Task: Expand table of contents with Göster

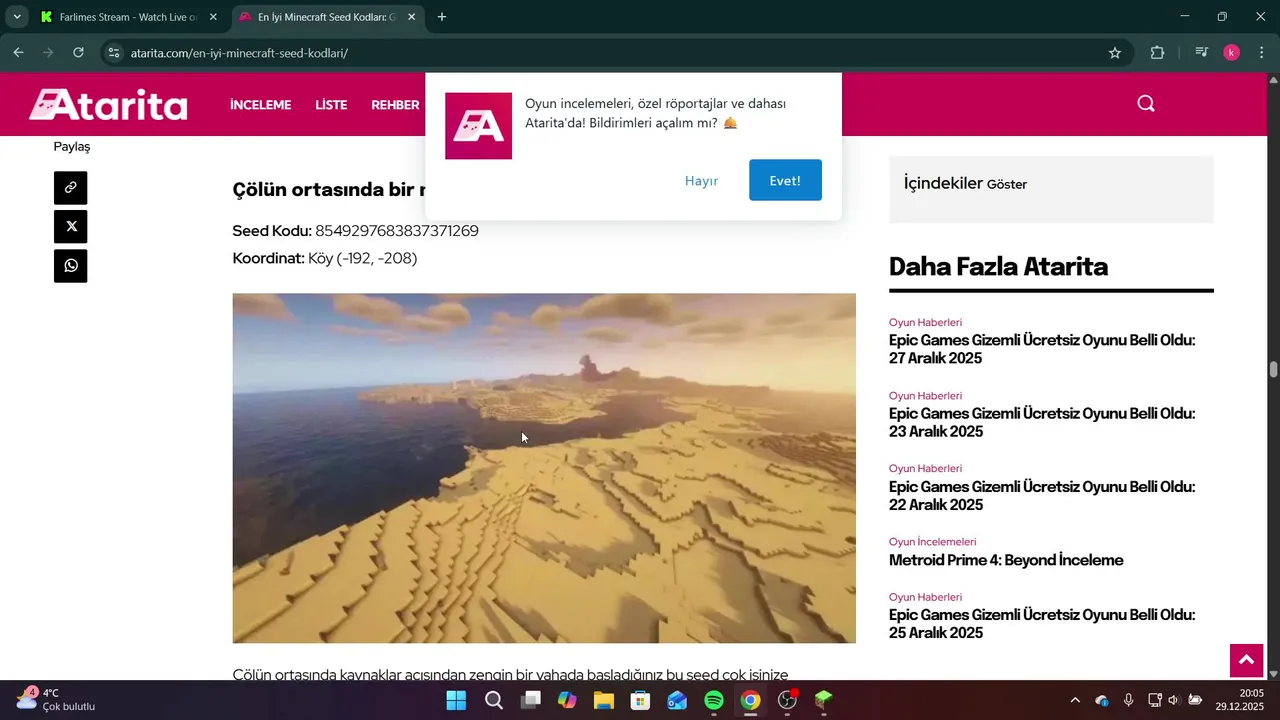Action: point(1007,184)
